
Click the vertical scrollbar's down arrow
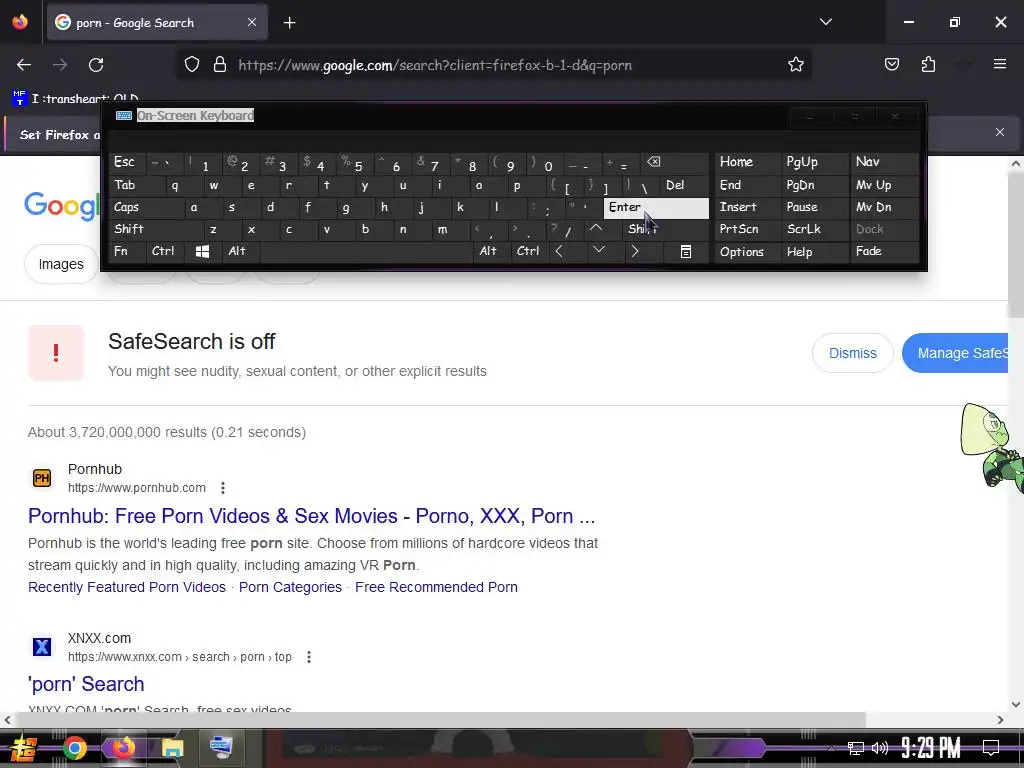point(1016,704)
